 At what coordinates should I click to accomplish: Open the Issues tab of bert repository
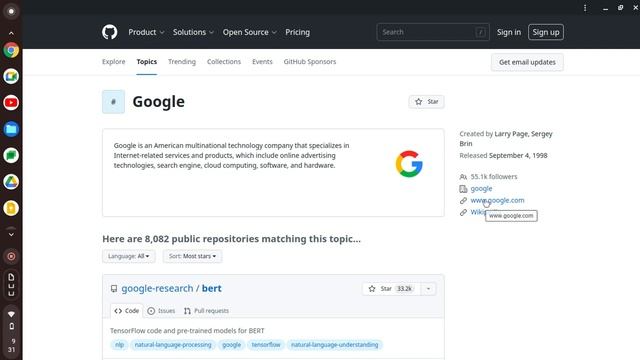161,311
